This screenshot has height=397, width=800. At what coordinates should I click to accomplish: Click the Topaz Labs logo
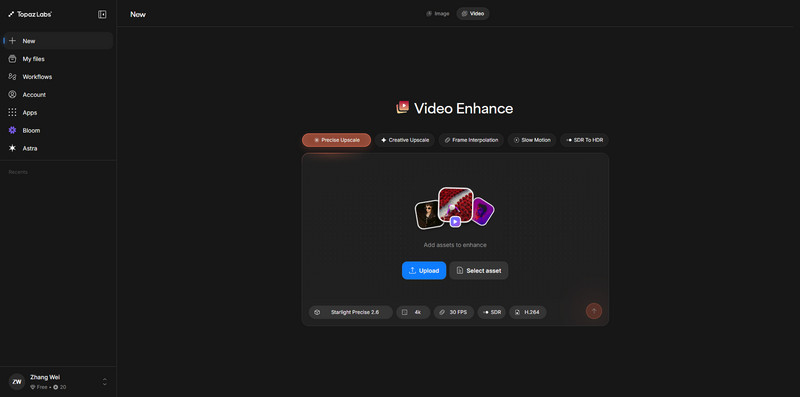click(30, 14)
